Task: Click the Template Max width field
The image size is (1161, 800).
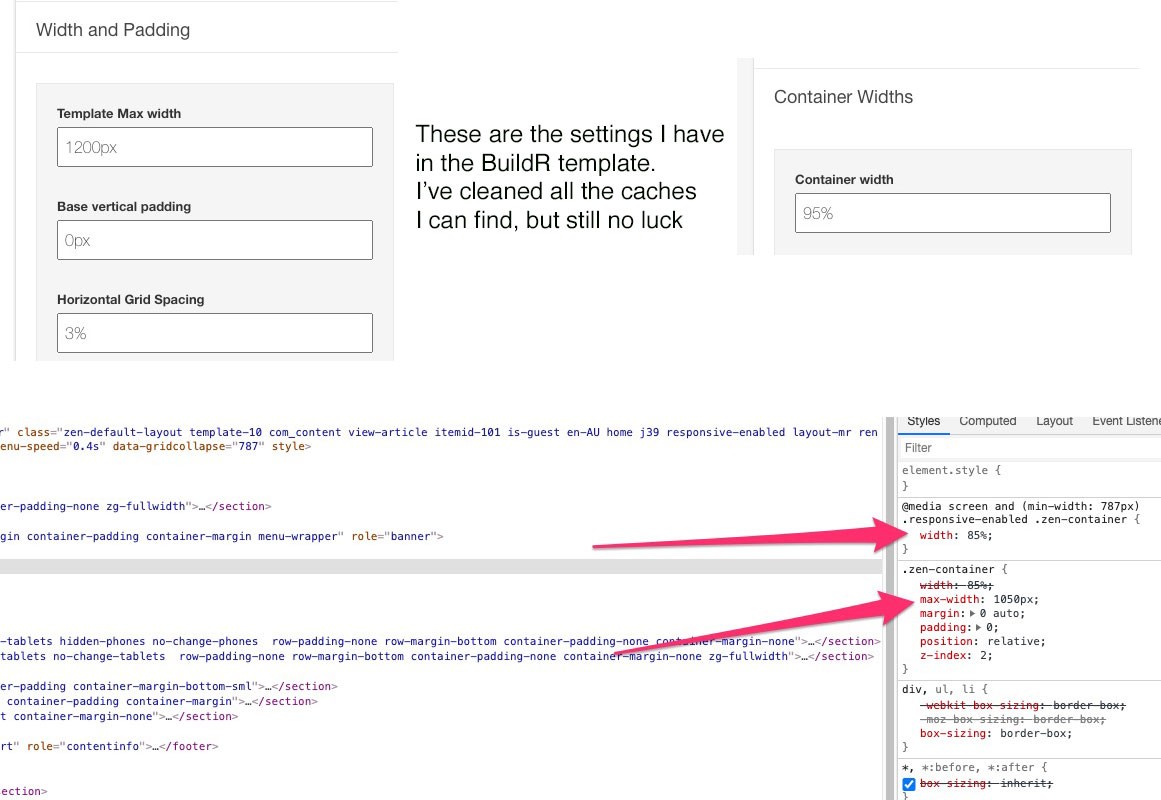Action: click(215, 147)
